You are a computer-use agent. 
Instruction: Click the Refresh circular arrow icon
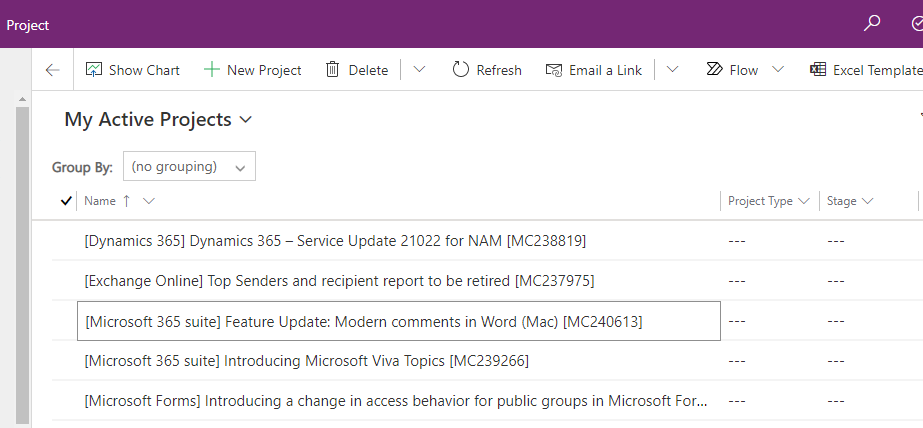[461, 70]
